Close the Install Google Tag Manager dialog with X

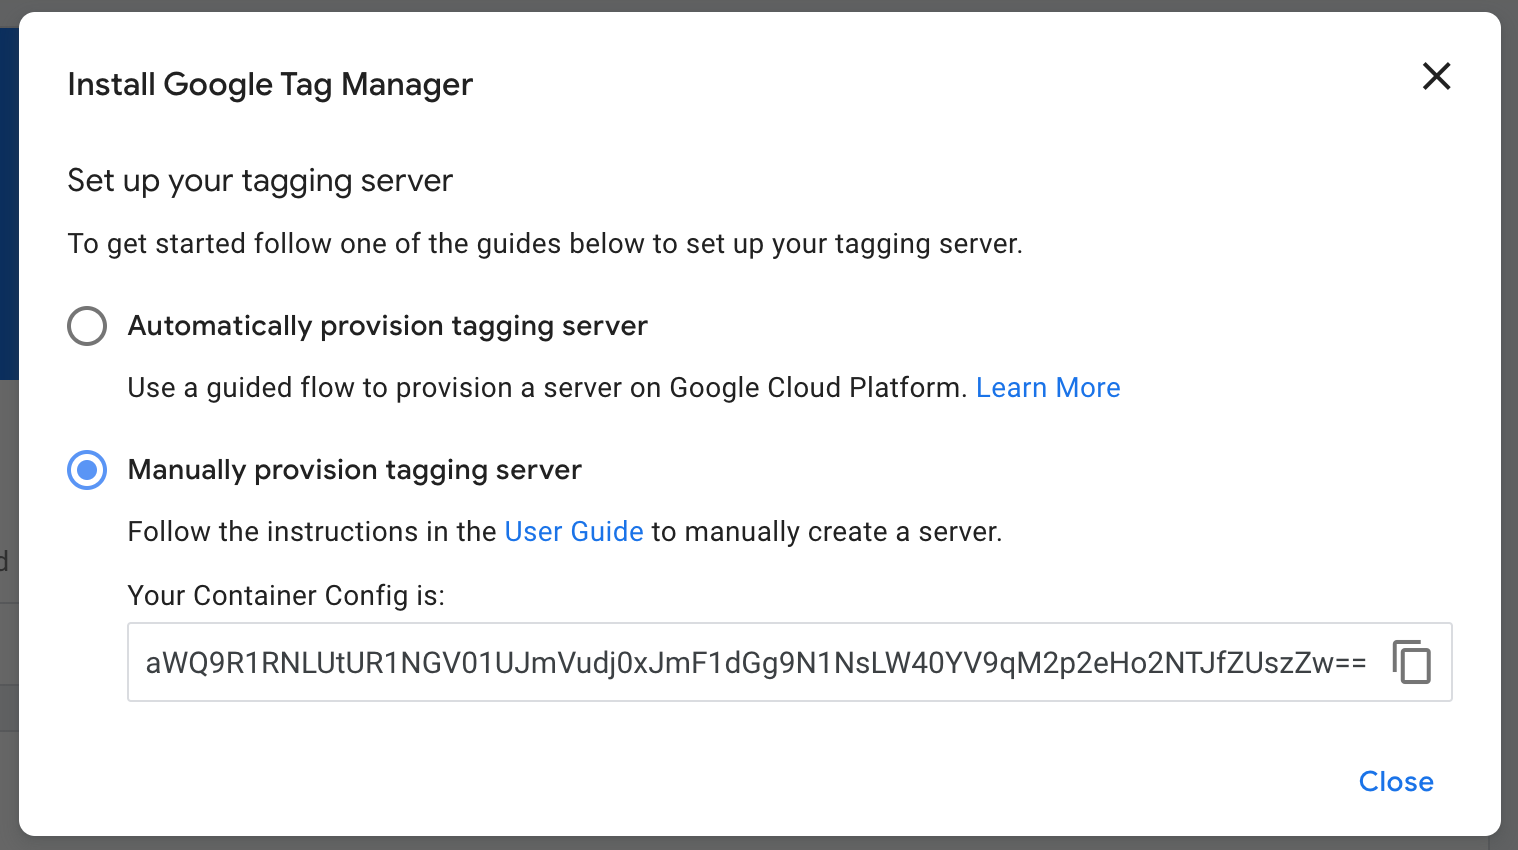[x=1436, y=76]
